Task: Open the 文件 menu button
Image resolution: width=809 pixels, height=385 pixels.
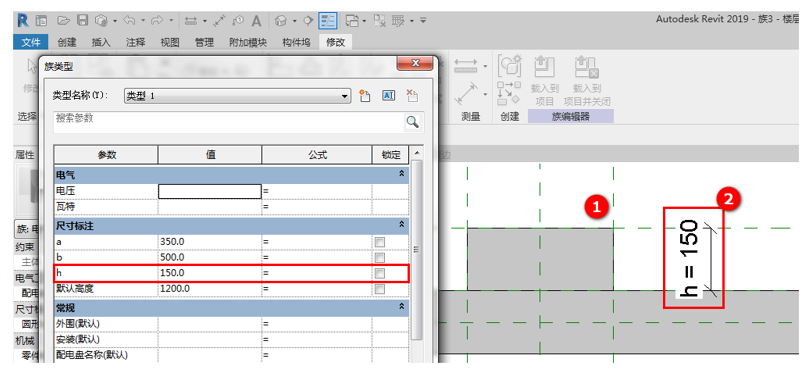Action: pyautogui.click(x=30, y=42)
